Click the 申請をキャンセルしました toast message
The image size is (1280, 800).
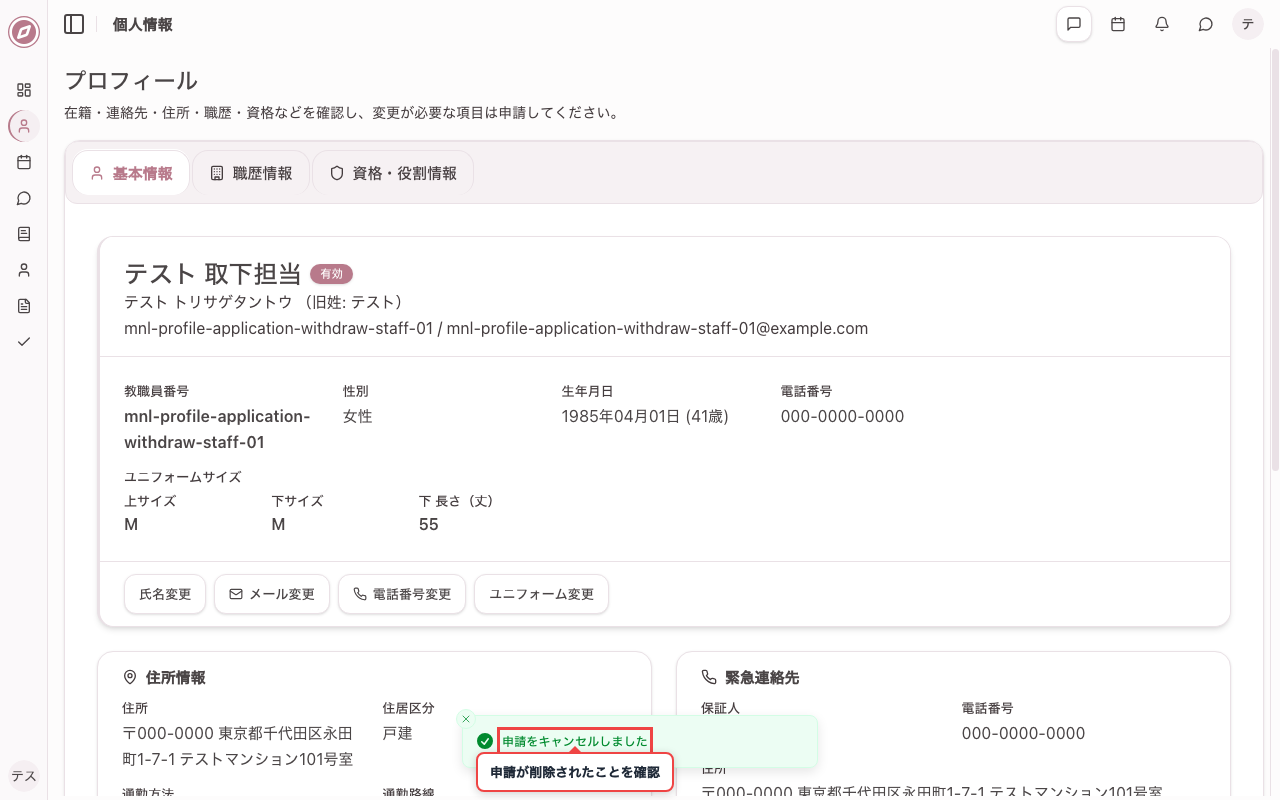coord(575,741)
